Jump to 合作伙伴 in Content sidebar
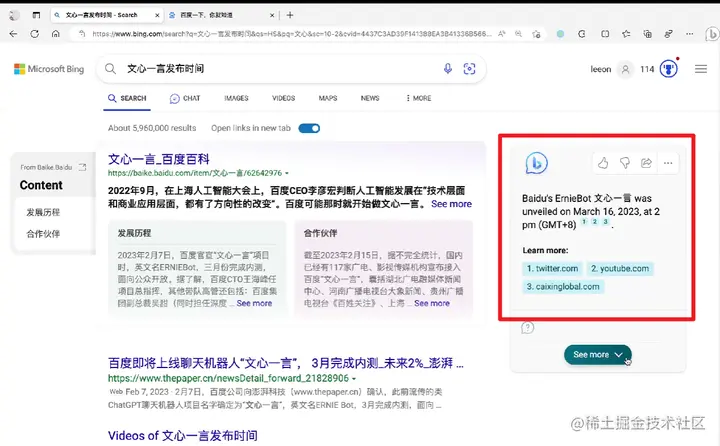Viewport: 720px width, 446px height. tap(43, 234)
